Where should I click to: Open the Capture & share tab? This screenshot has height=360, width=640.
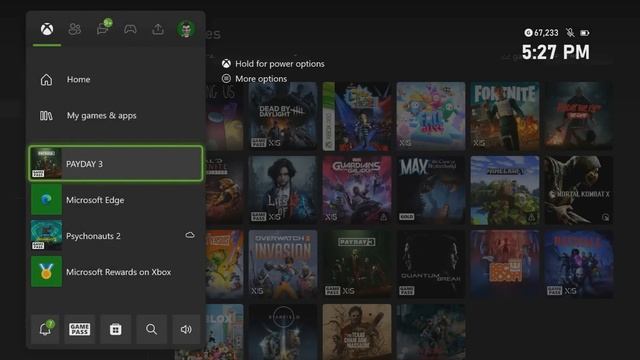coord(158,29)
